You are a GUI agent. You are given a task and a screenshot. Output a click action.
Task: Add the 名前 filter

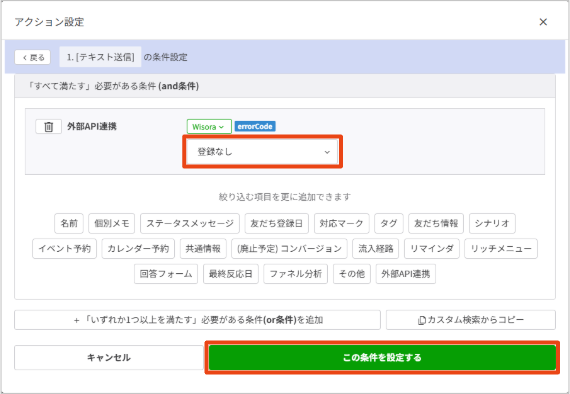pyautogui.click(x=69, y=223)
